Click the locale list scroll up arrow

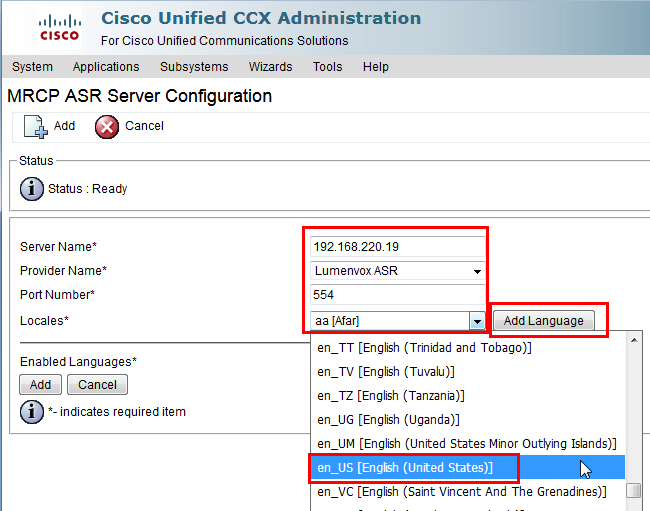click(x=634, y=340)
